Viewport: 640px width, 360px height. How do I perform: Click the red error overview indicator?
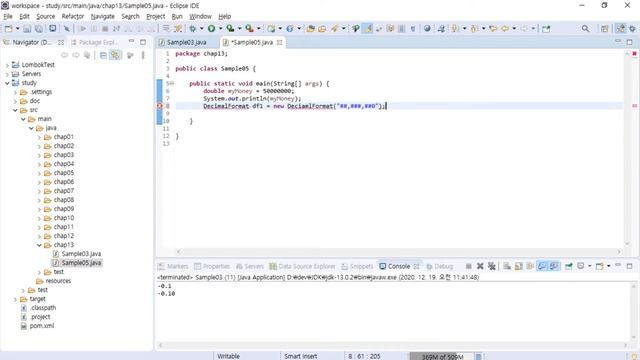(635, 53)
